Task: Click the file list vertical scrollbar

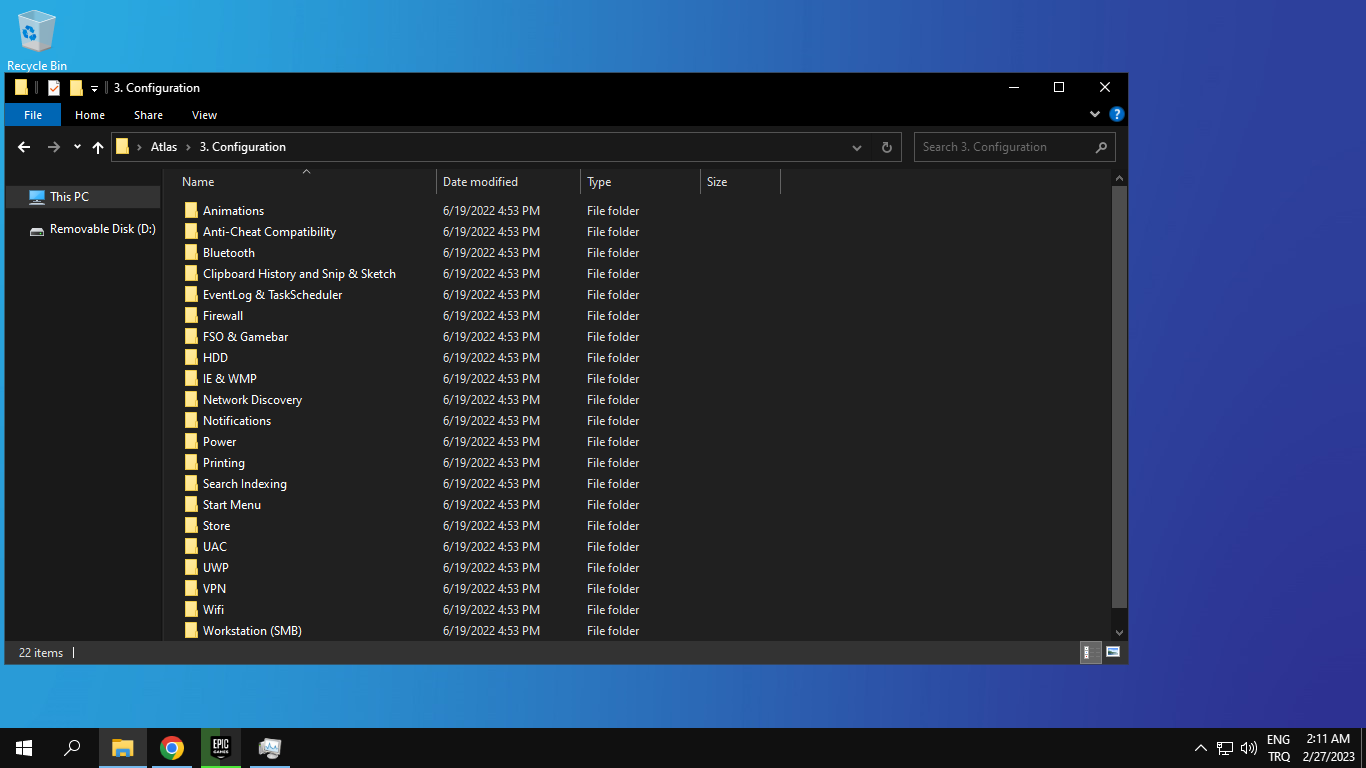Action: (1119, 396)
